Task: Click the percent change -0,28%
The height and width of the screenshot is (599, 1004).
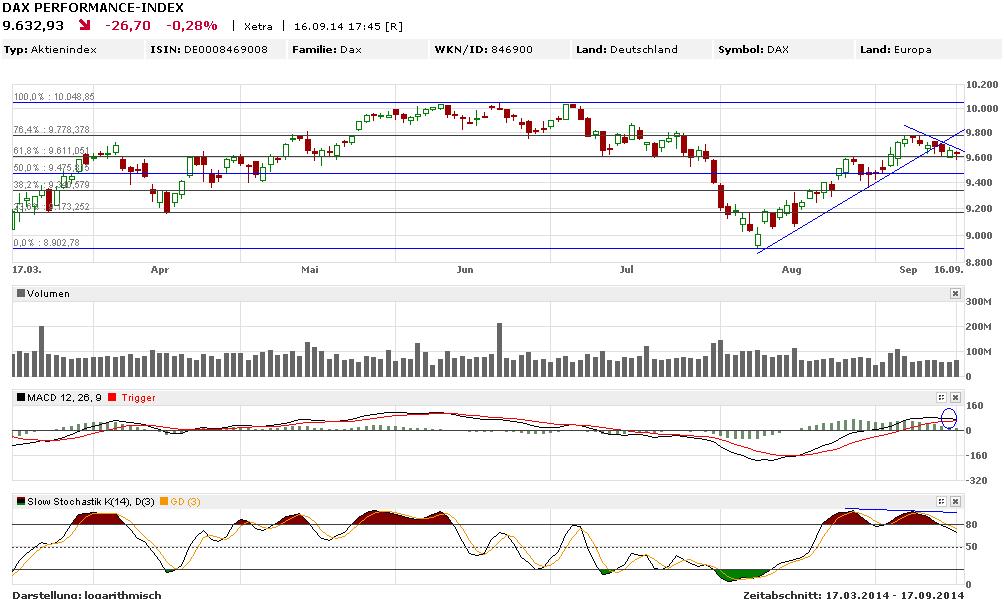Action: click(191, 26)
